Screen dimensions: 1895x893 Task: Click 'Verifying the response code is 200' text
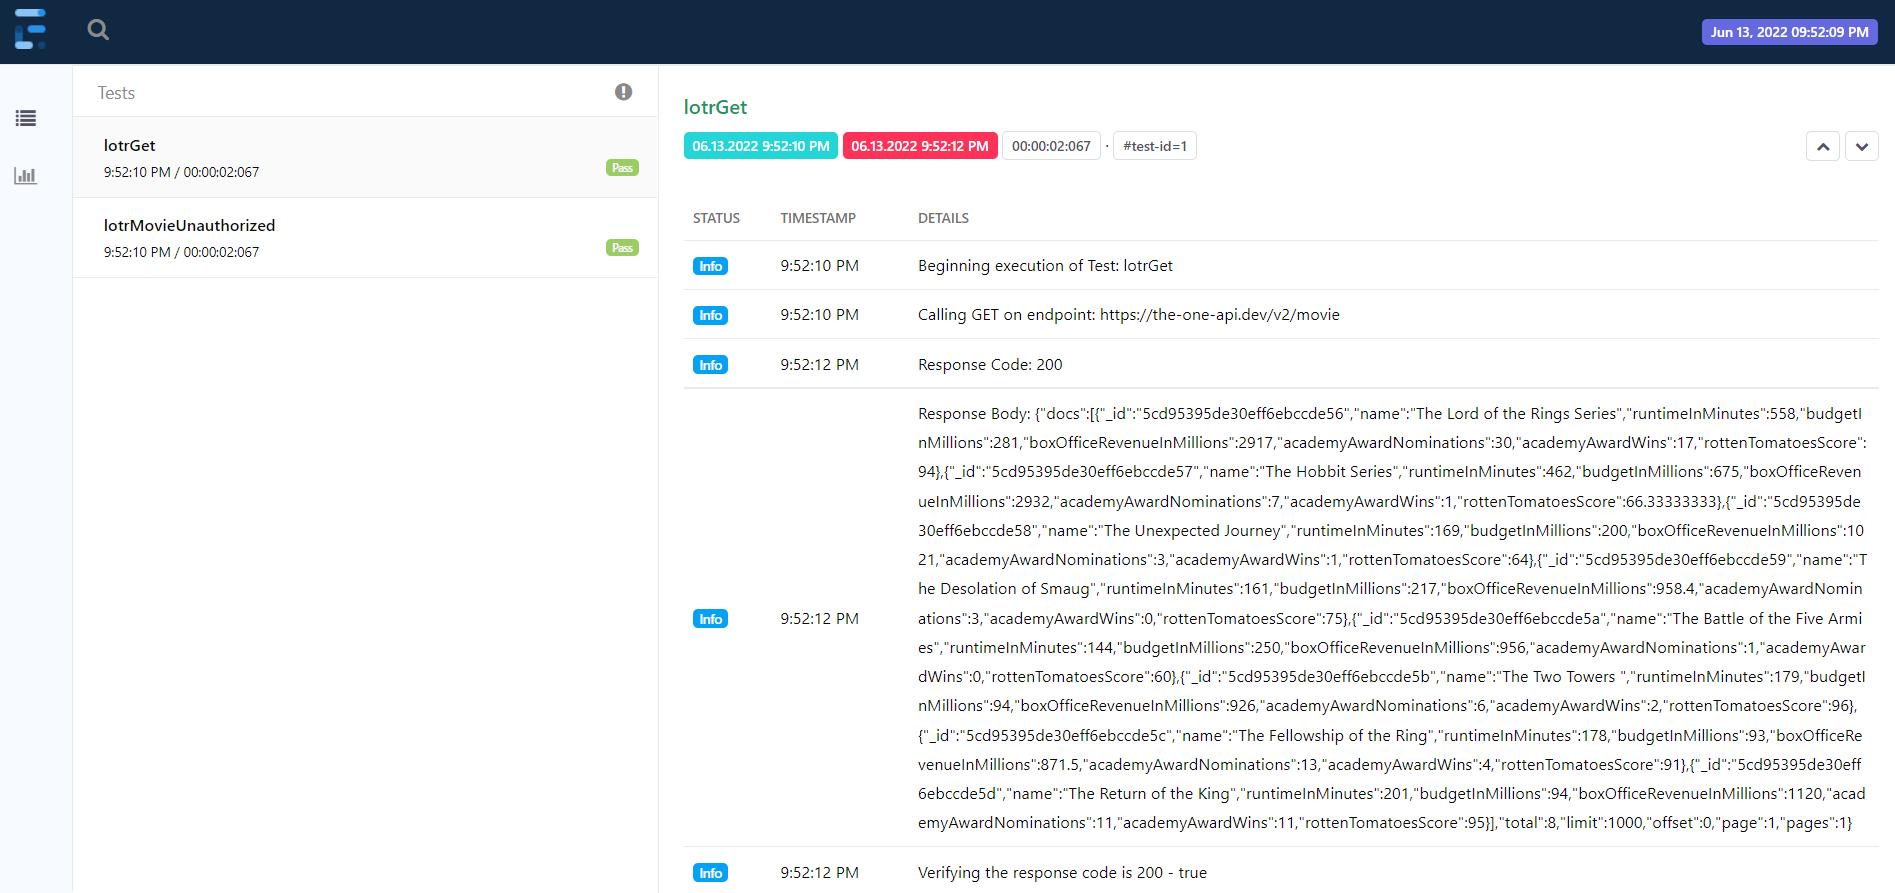pos(1062,873)
